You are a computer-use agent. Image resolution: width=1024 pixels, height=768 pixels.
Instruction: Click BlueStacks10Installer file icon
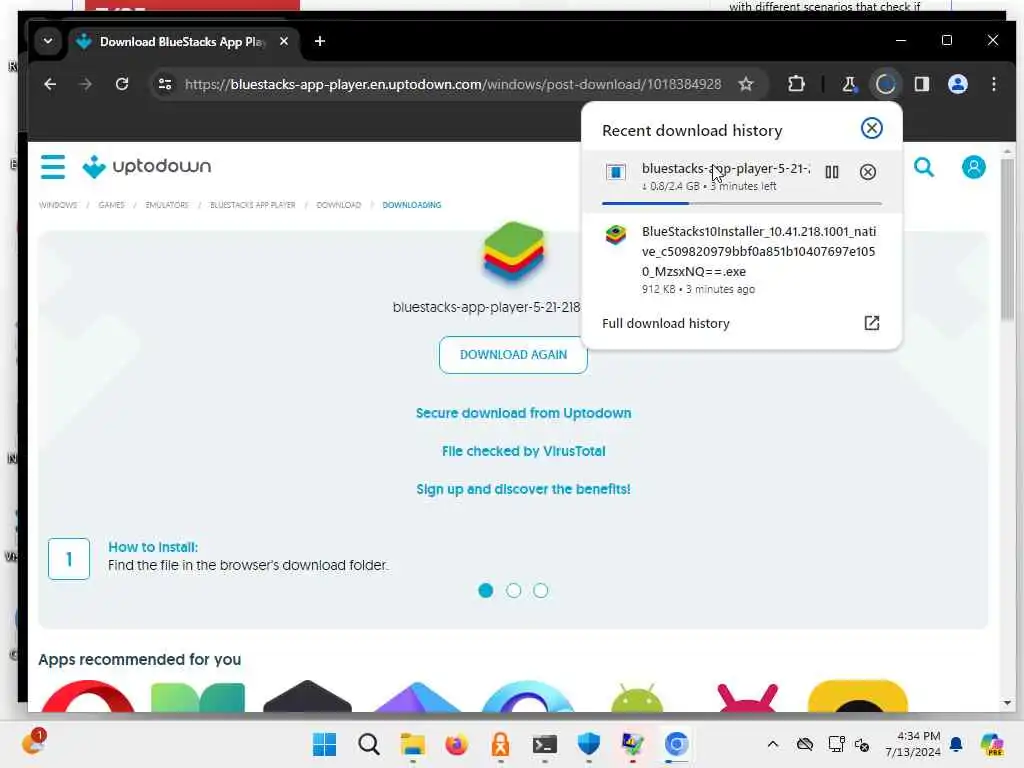click(x=615, y=234)
